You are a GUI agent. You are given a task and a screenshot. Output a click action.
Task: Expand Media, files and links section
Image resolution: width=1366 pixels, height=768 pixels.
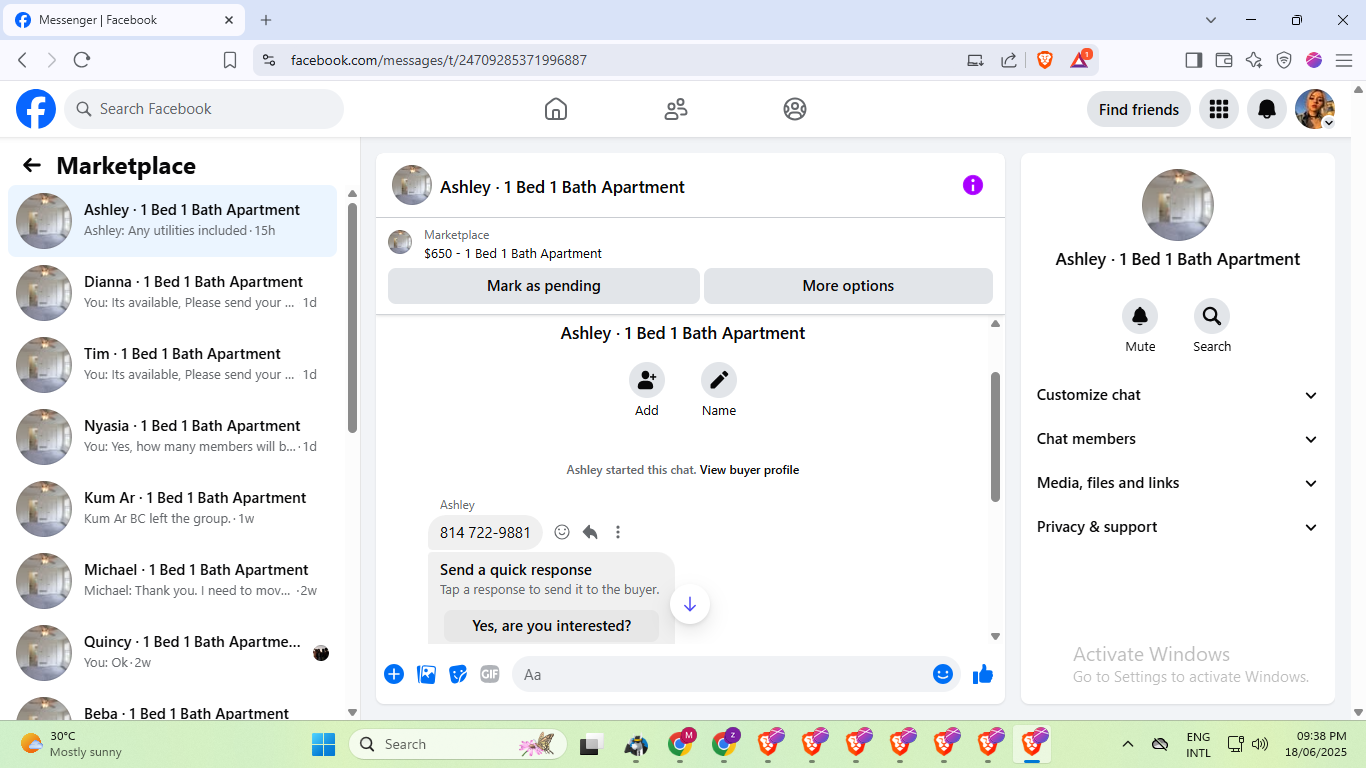point(1178,483)
